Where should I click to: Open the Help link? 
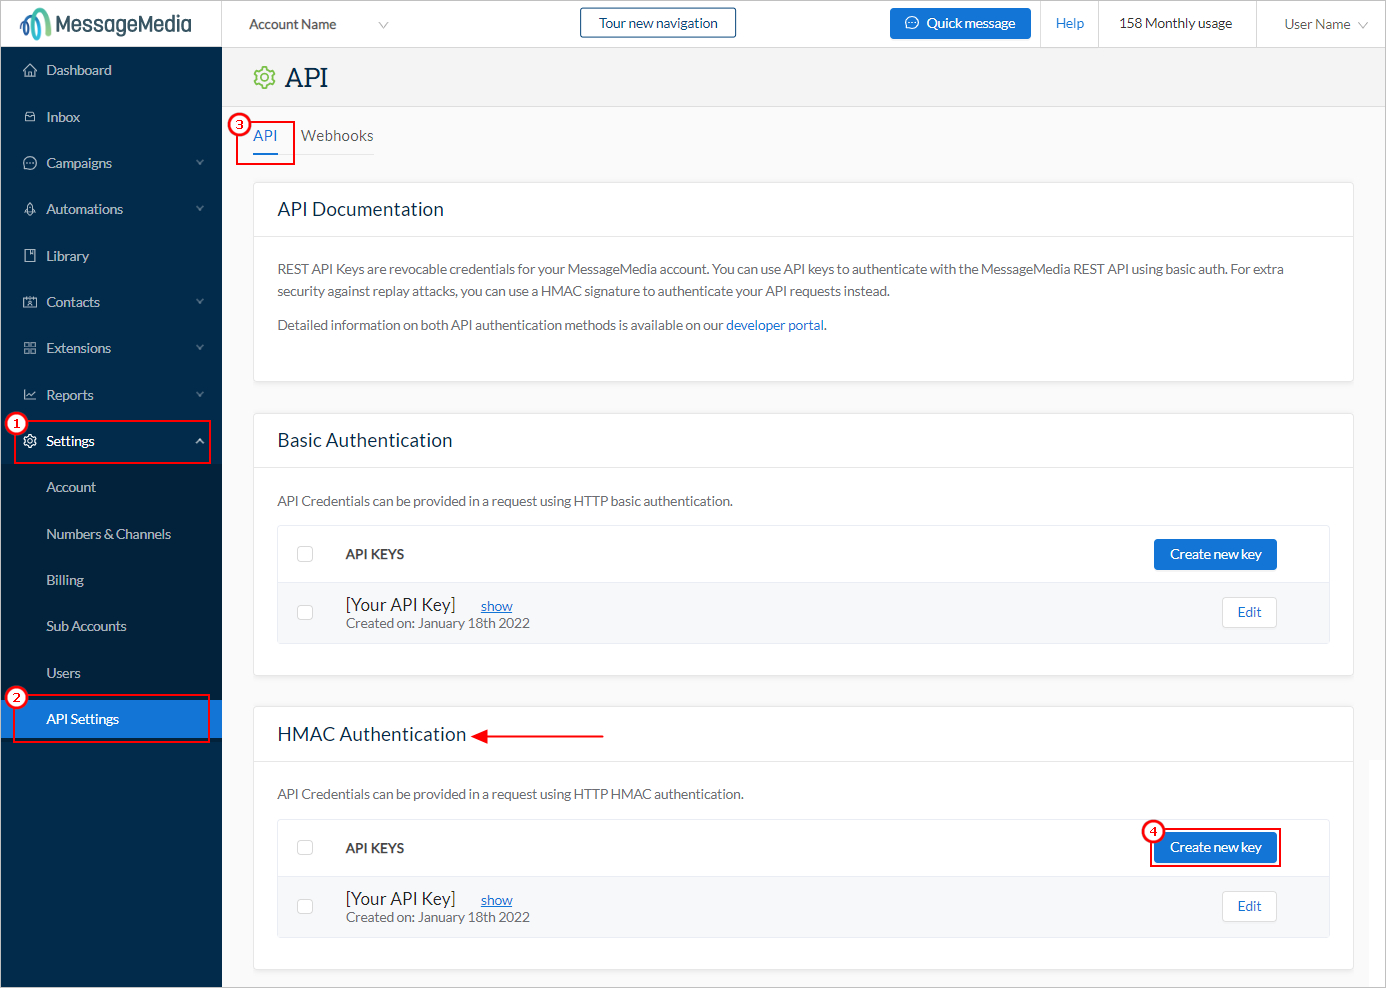1069,23
